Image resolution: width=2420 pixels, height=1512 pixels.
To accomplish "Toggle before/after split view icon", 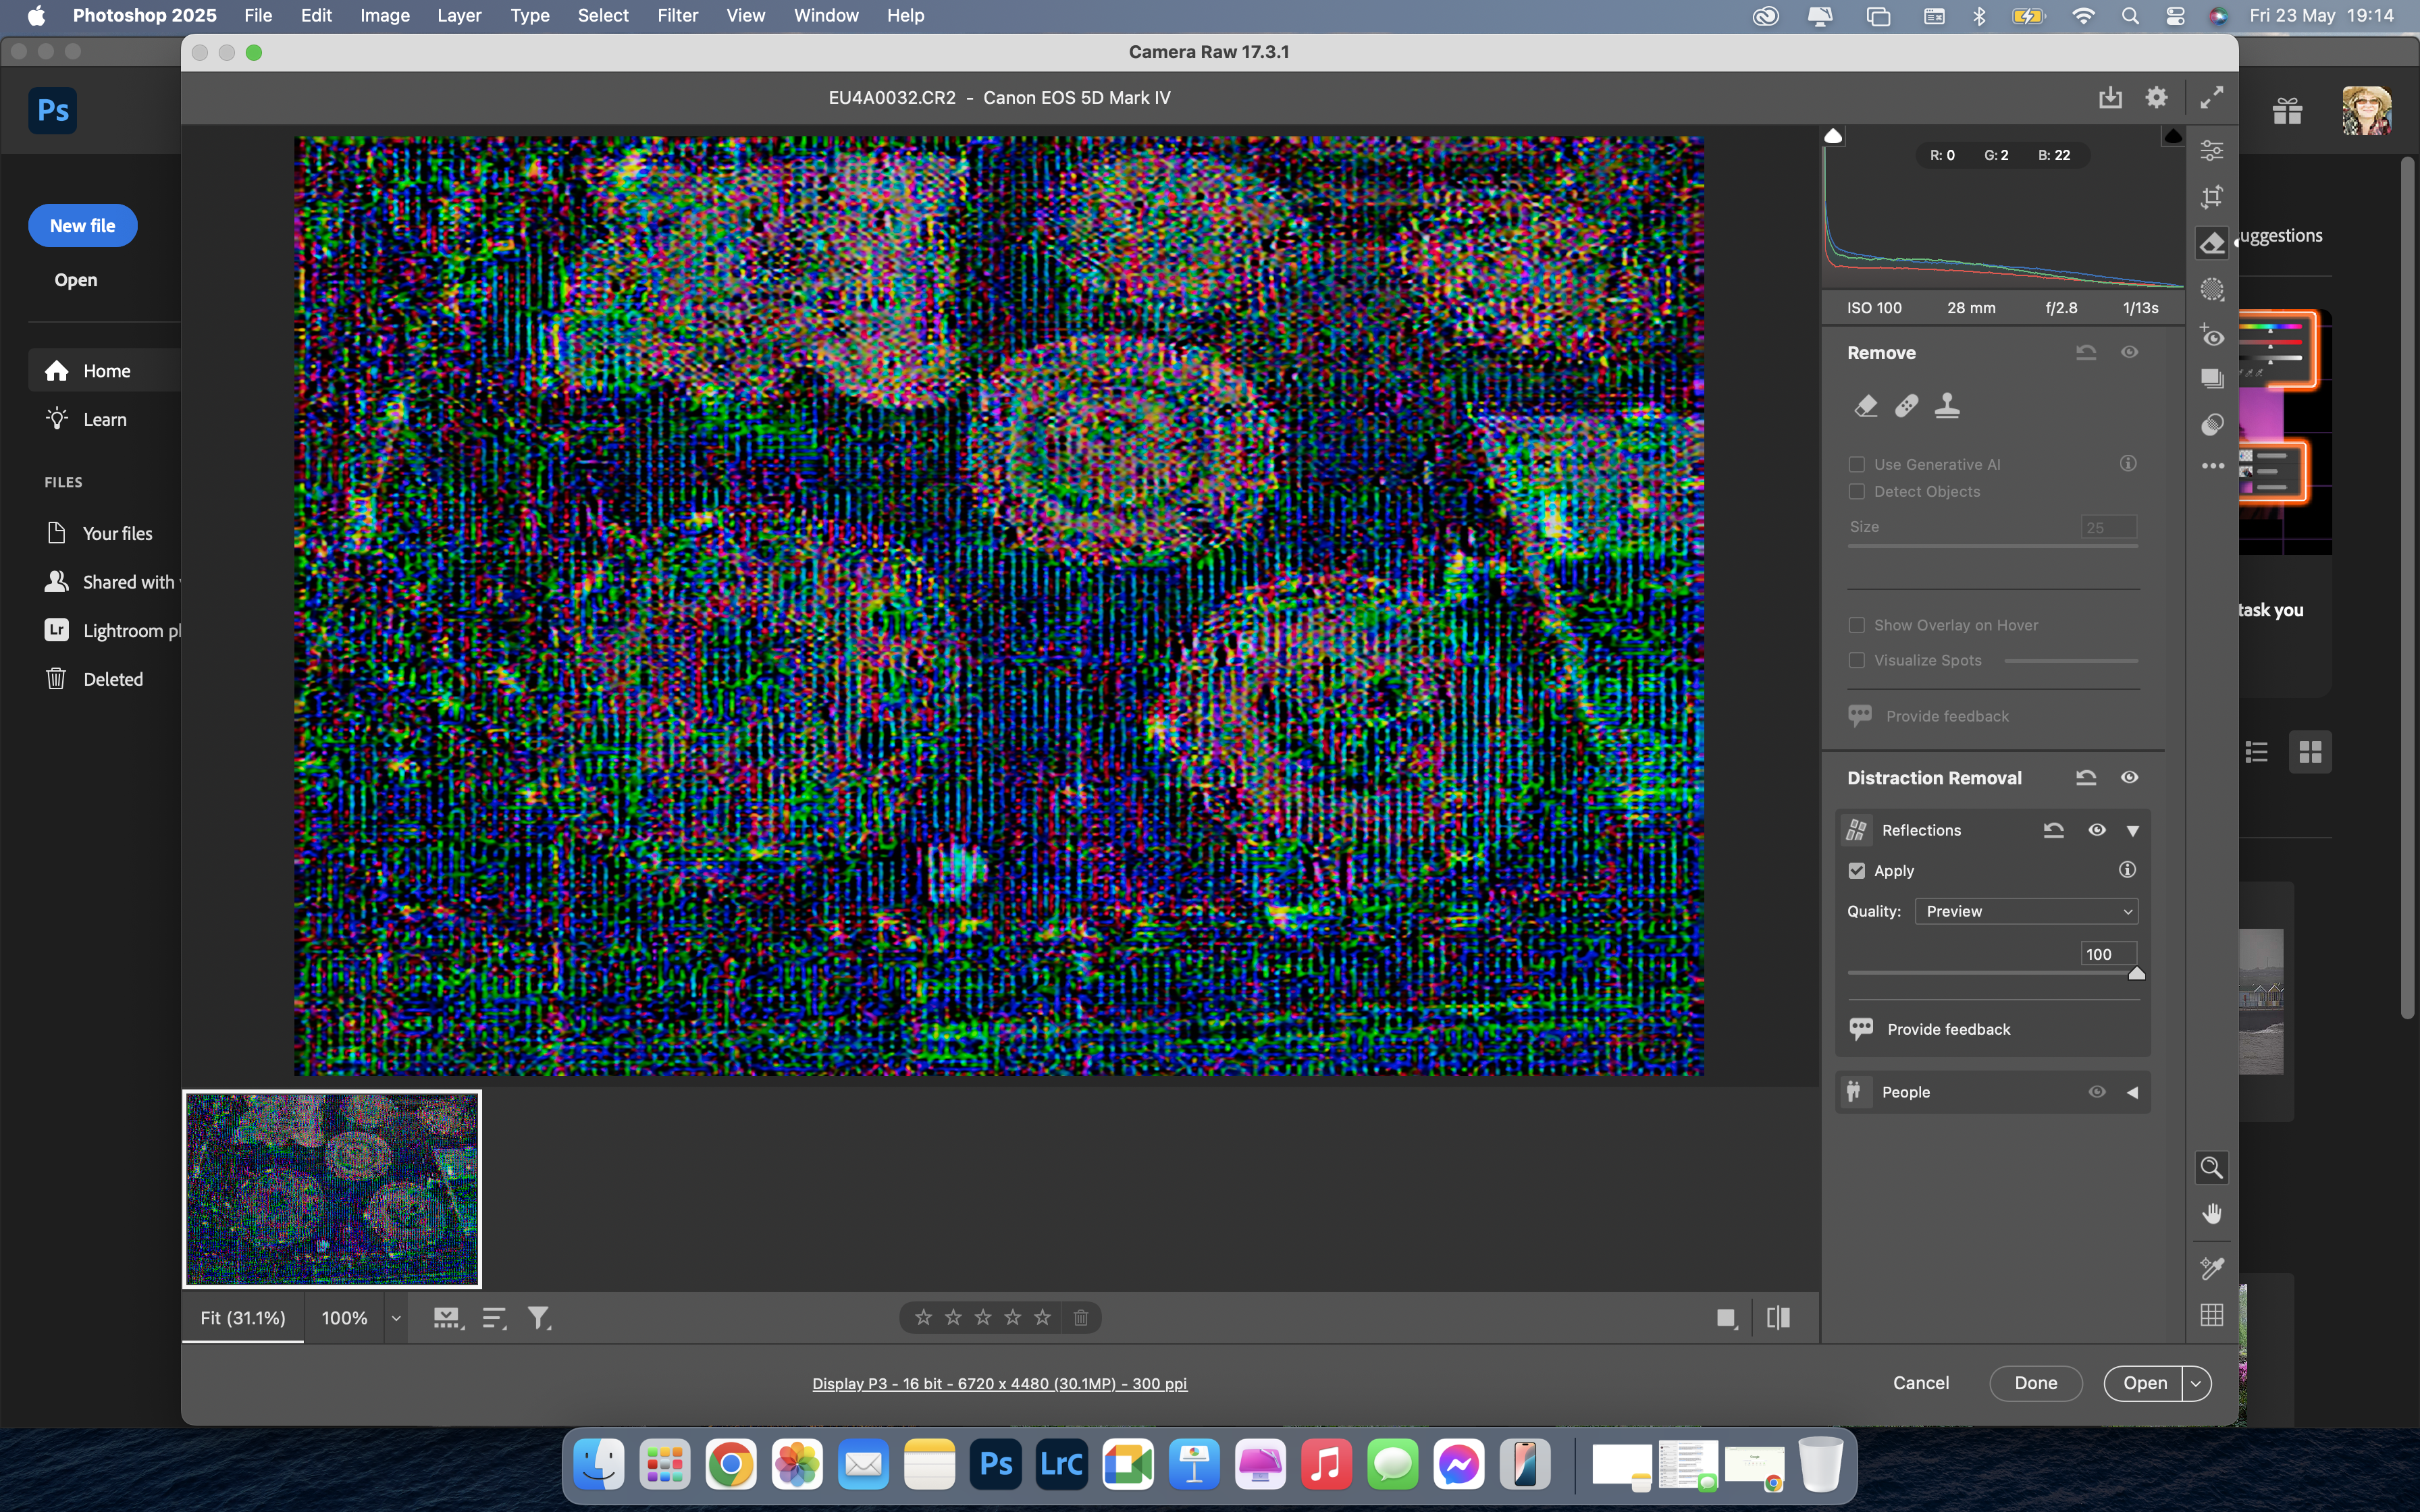I will pyautogui.click(x=1779, y=1318).
